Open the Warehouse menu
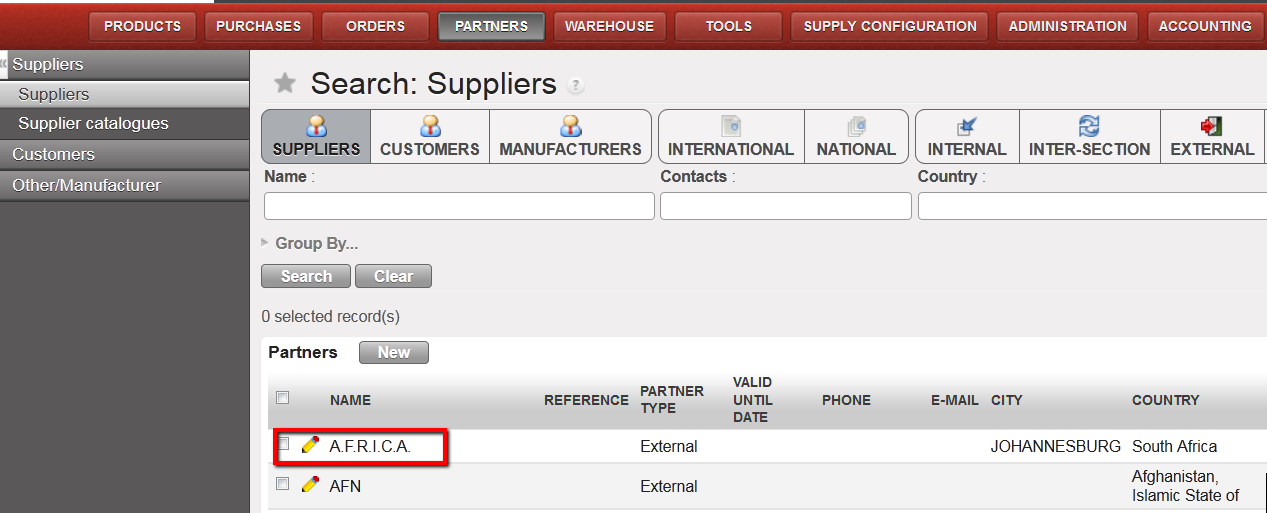The width and height of the screenshot is (1267, 513). [609, 26]
